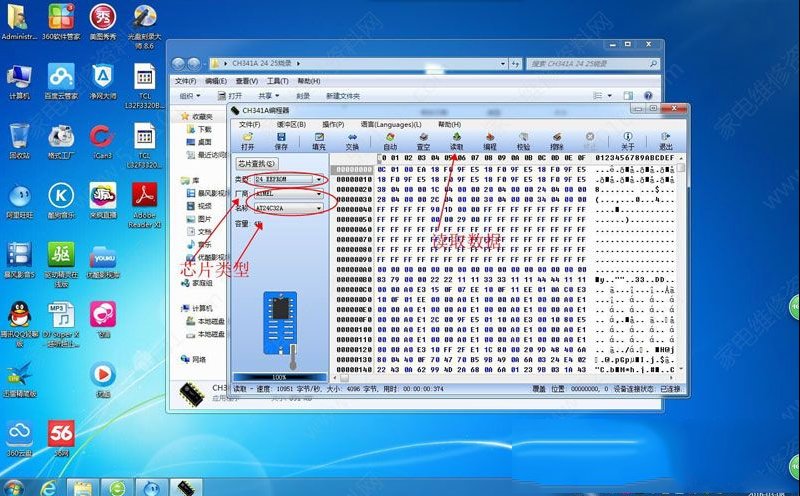Open the 酷狗音乐 K music desktop icon
This screenshot has width=800, height=496.
click(x=61, y=201)
